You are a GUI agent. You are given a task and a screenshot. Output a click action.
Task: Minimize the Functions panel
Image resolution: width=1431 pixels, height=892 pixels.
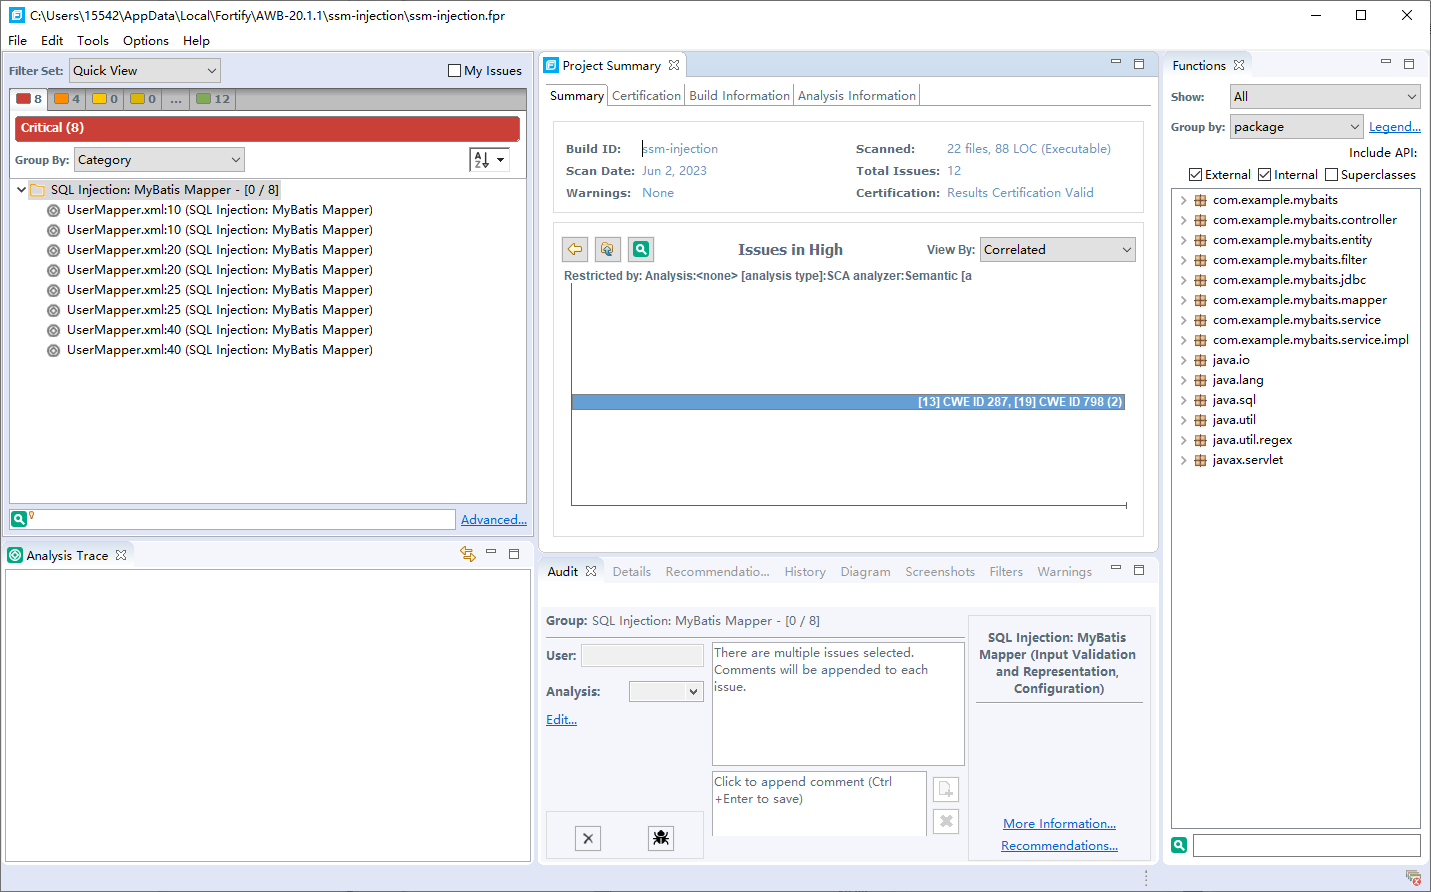click(1386, 63)
